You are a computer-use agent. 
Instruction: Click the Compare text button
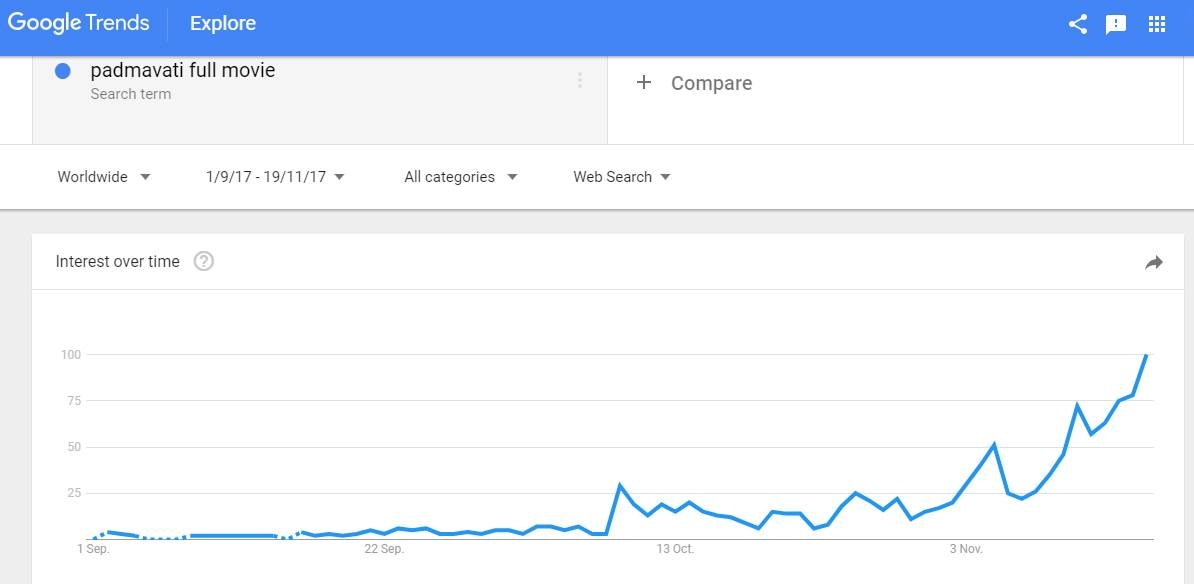pos(711,83)
